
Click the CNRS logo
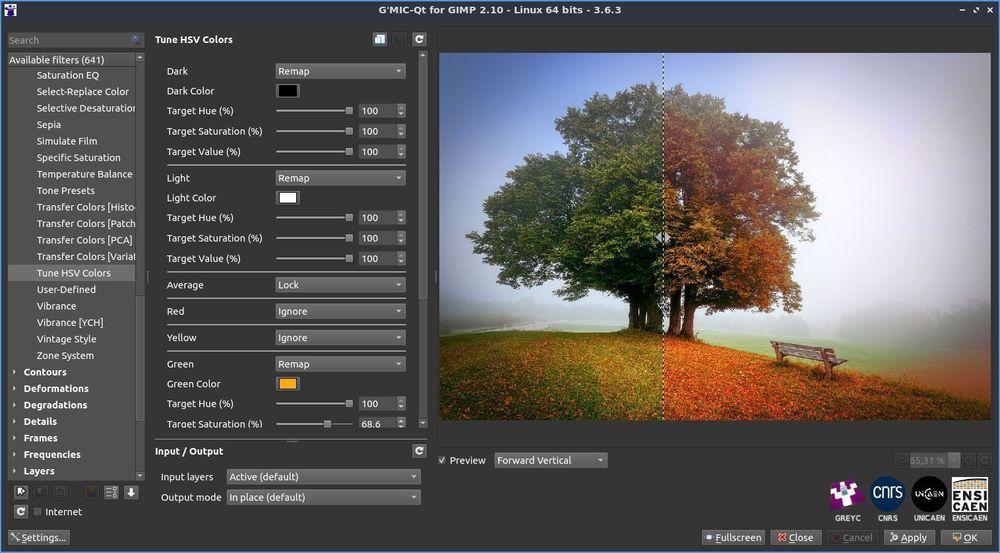click(x=887, y=494)
